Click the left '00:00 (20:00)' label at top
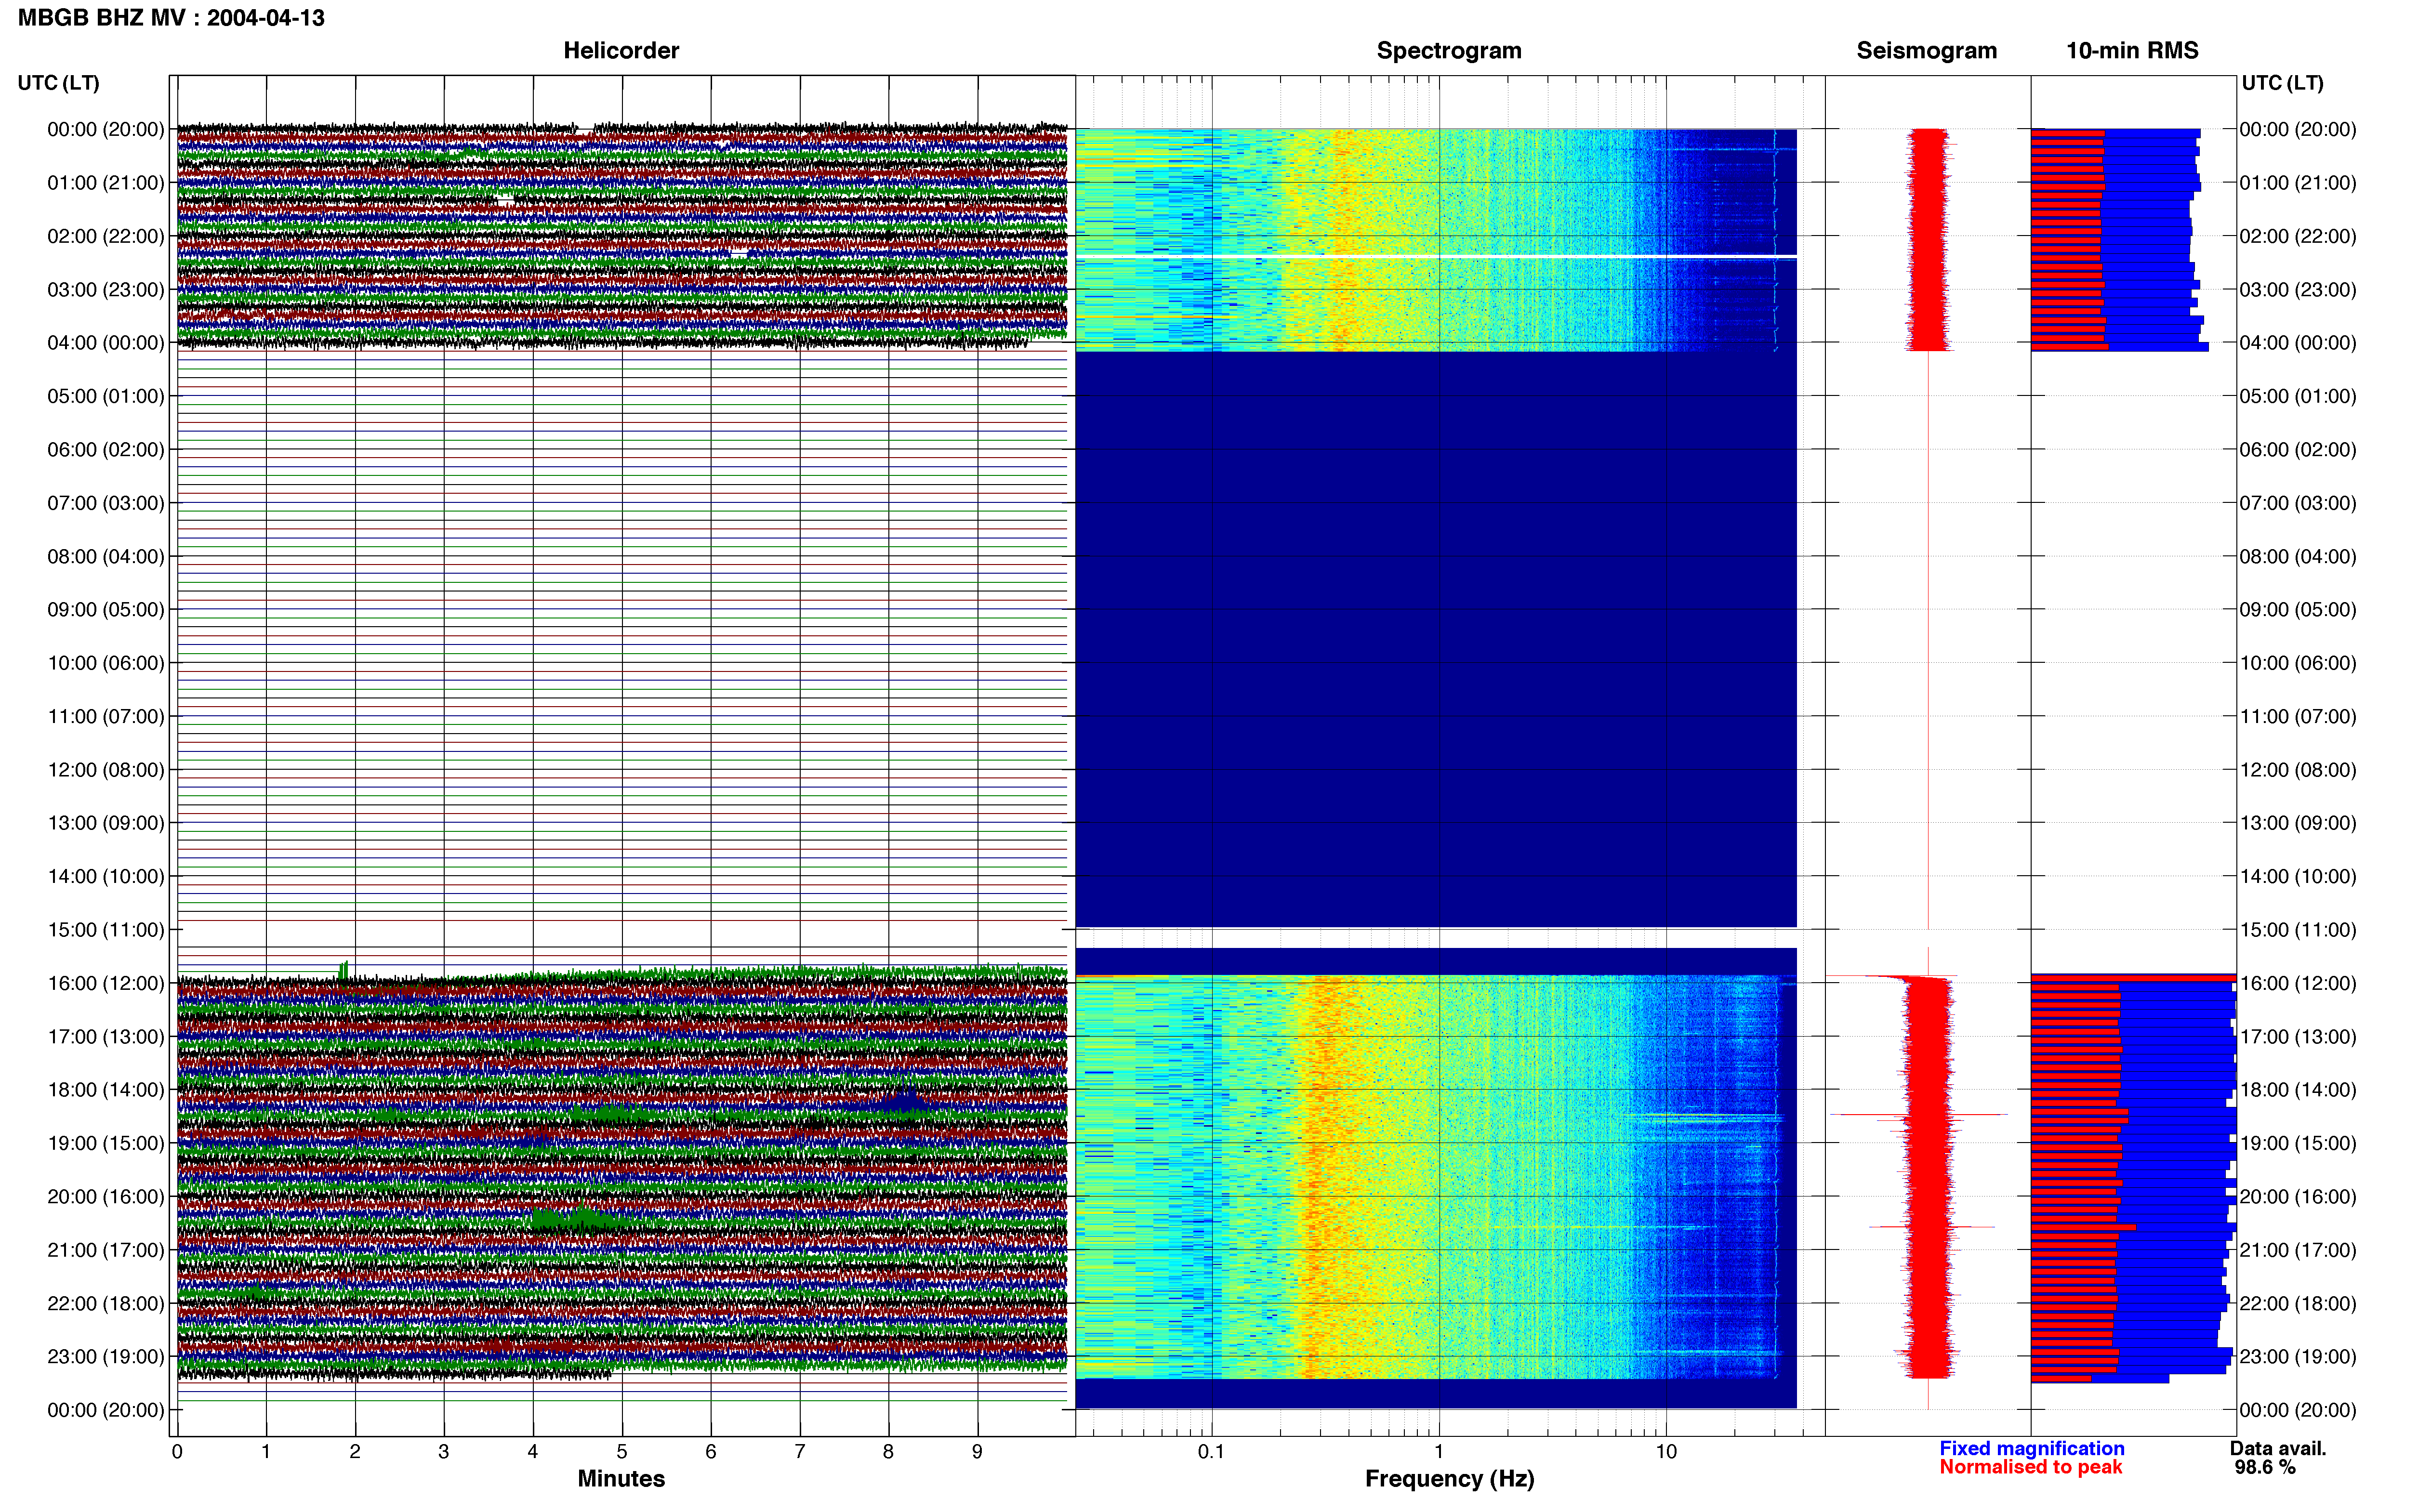This screenshot has height=1512, width=2418. pos(106,129)
